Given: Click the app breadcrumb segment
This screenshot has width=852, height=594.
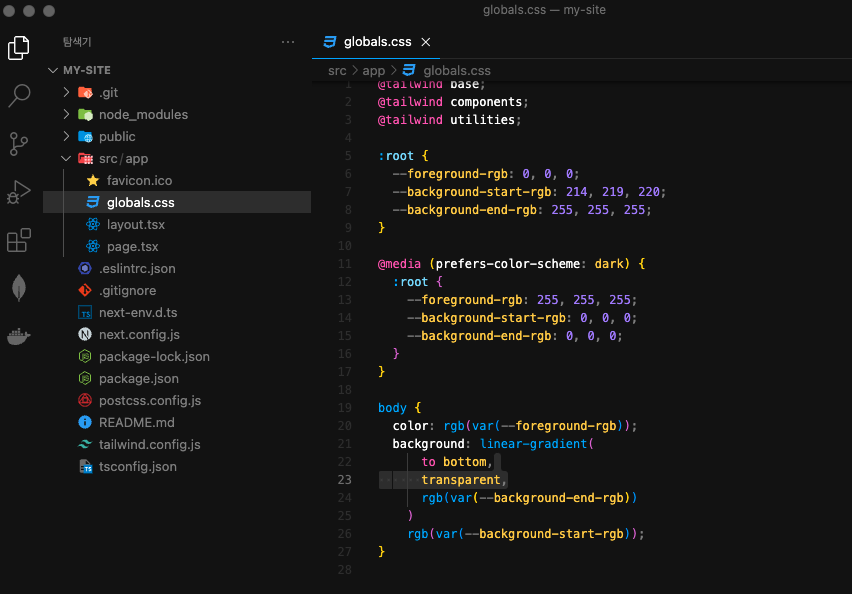Looking at the screenshot, I should coord(373,71).
